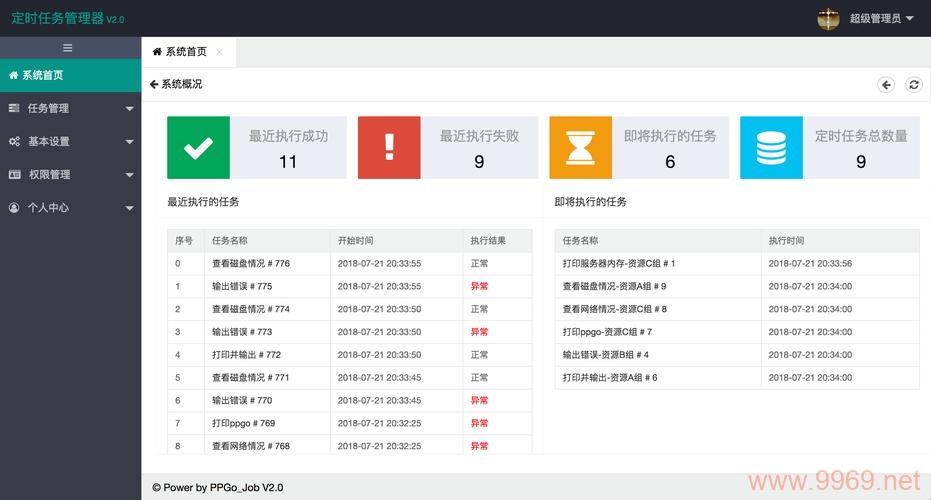Click the left arrow beside 系统概况
Viewport: 931px width, 500px height.
[x=154, y=84]
